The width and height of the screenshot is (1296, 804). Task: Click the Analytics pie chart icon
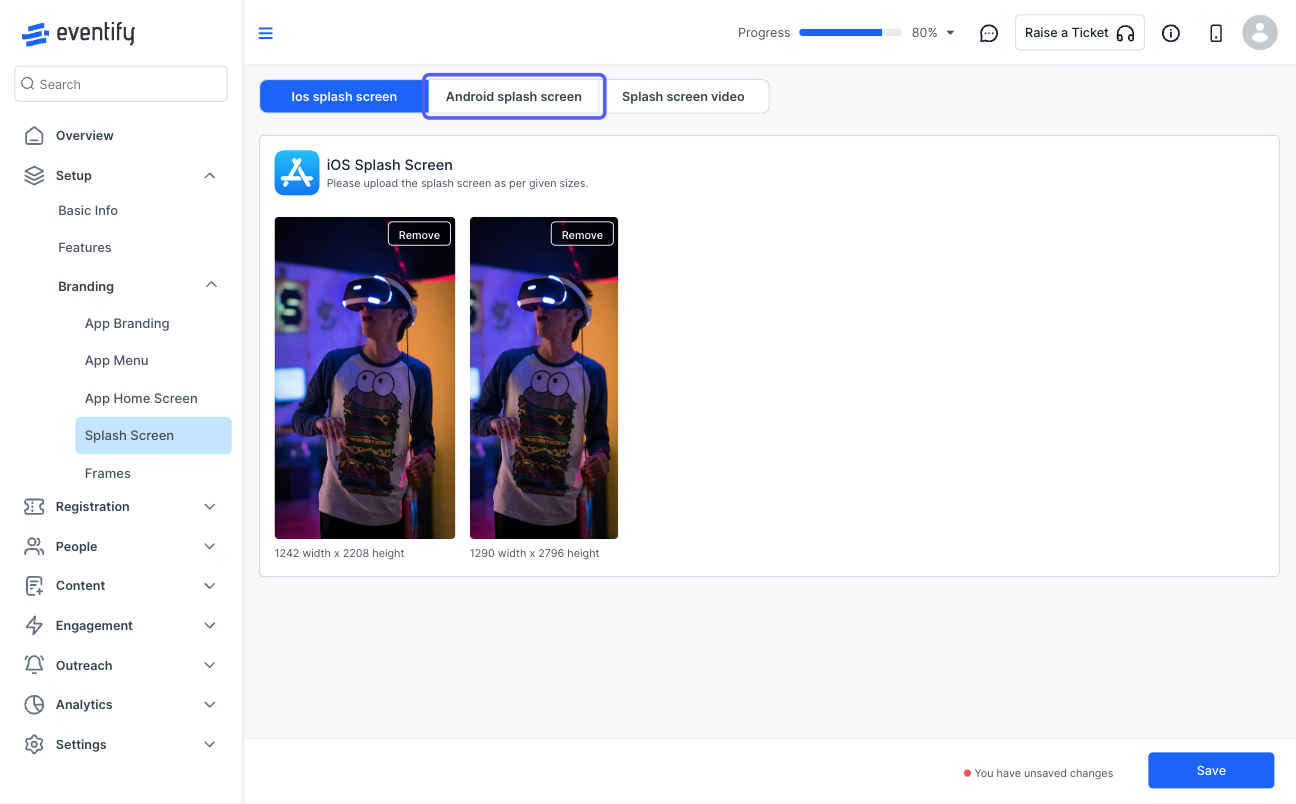tap(34, 704)
